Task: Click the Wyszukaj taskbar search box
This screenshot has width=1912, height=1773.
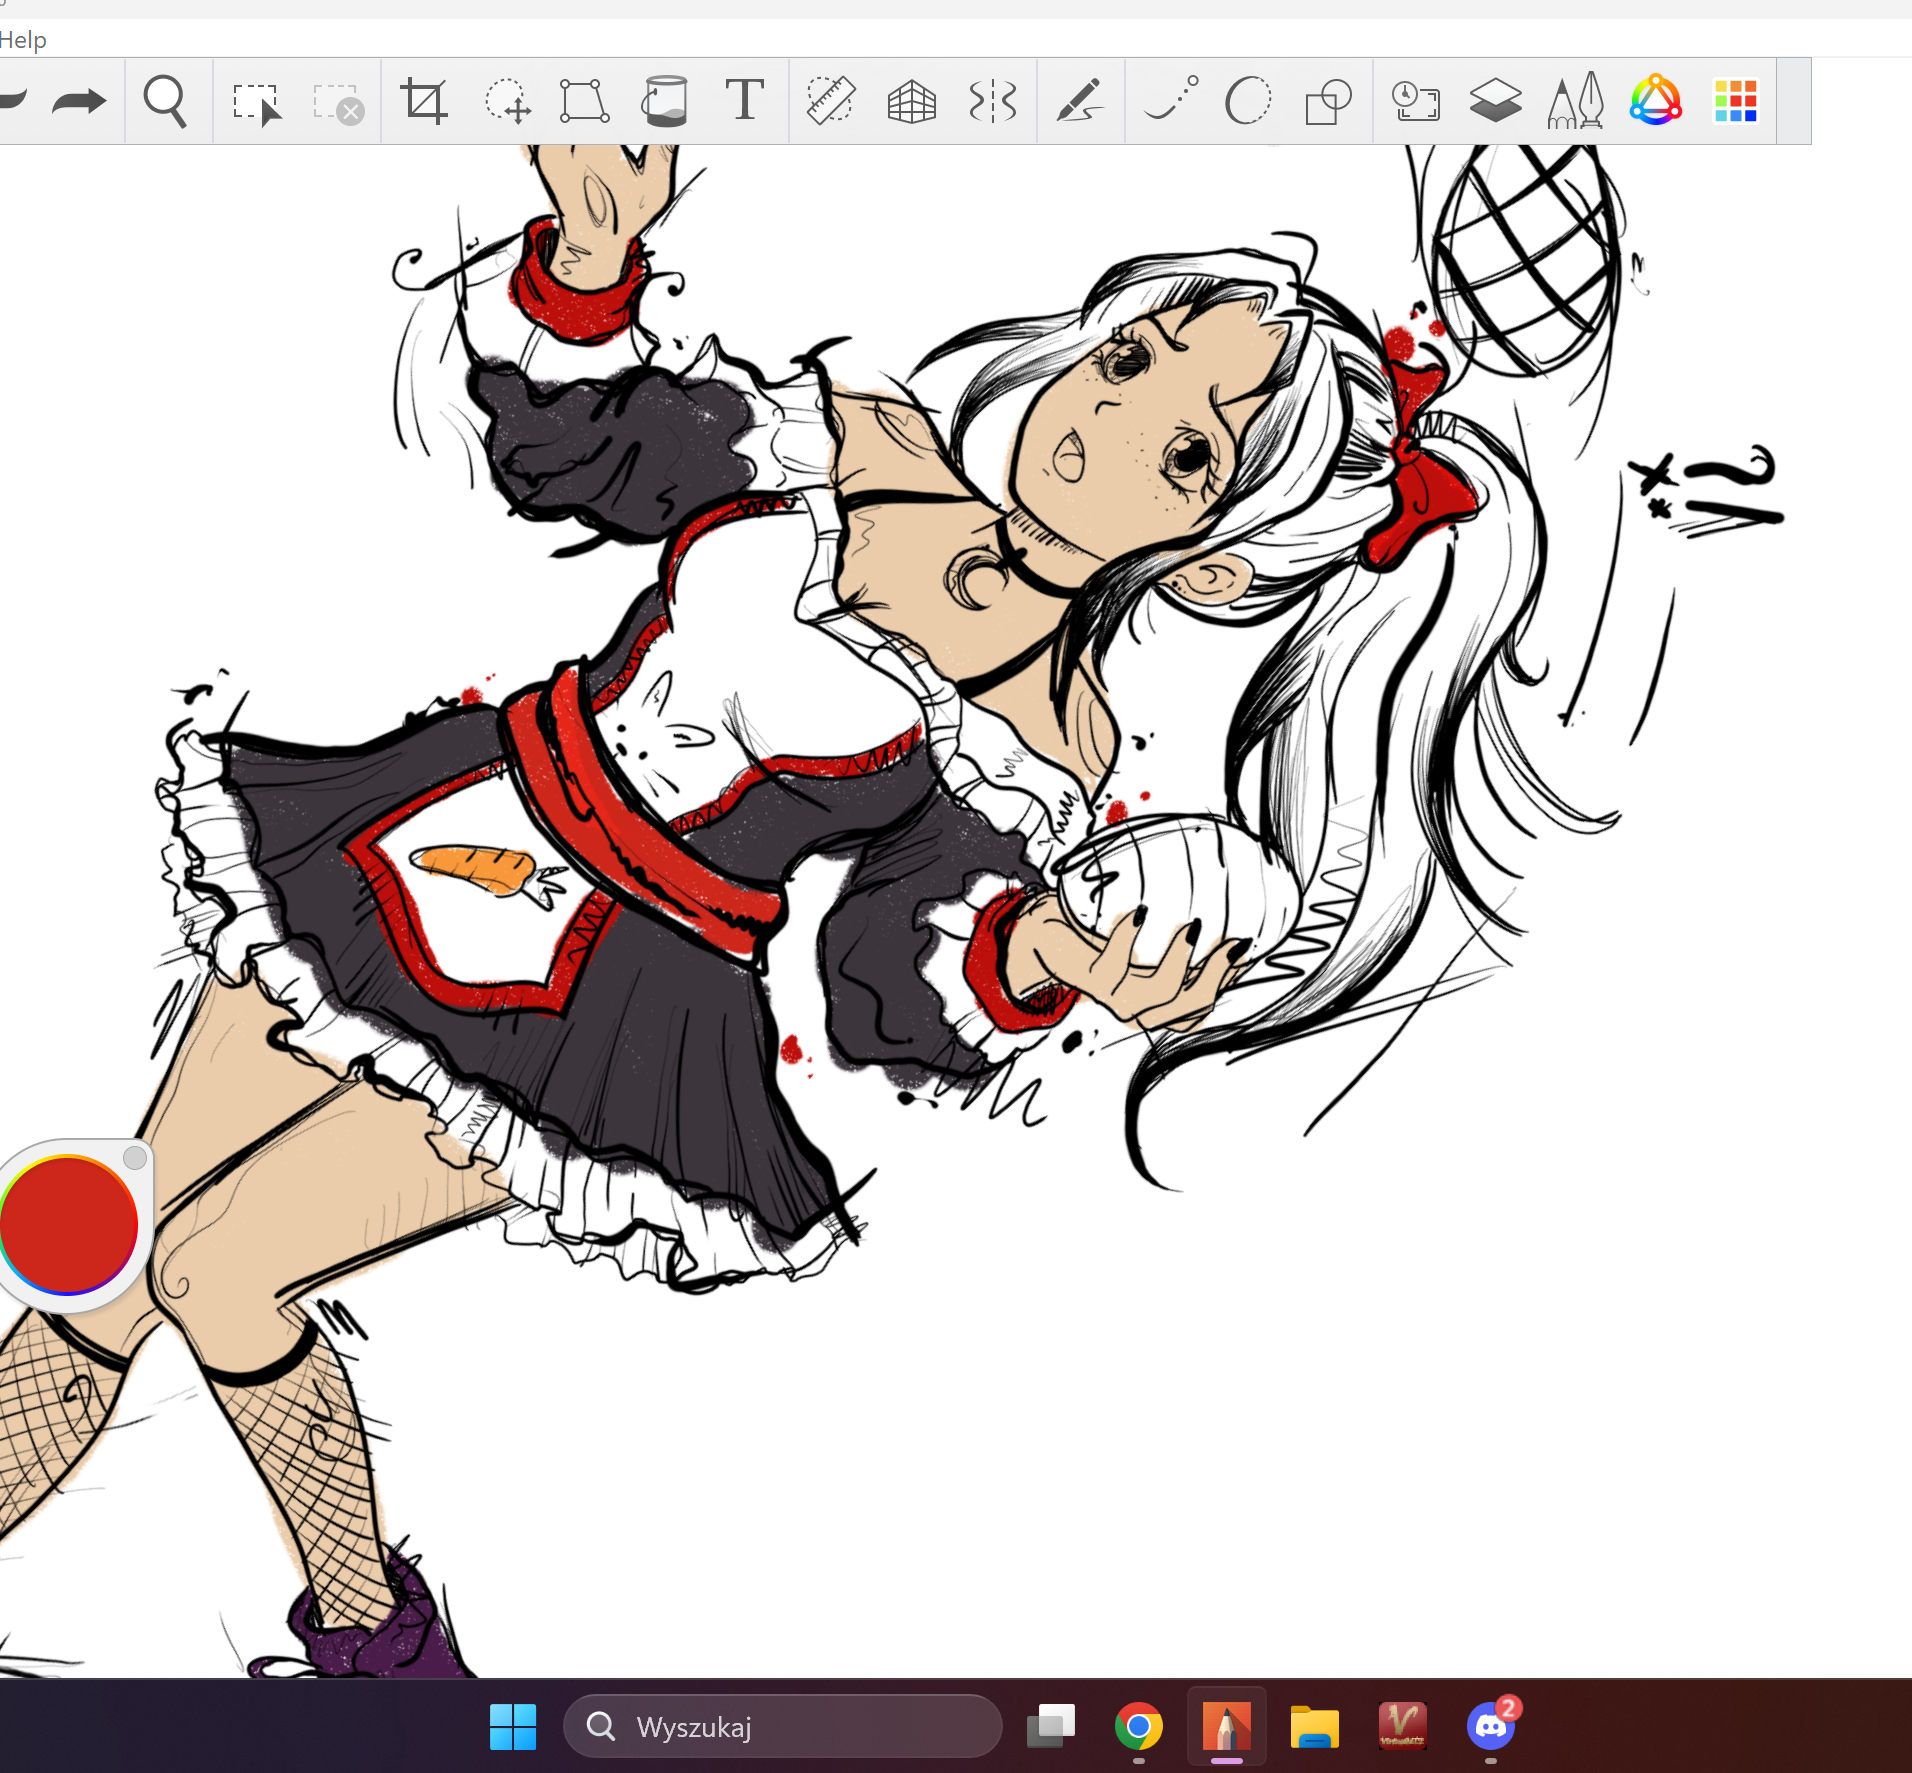Action: 782,1726
